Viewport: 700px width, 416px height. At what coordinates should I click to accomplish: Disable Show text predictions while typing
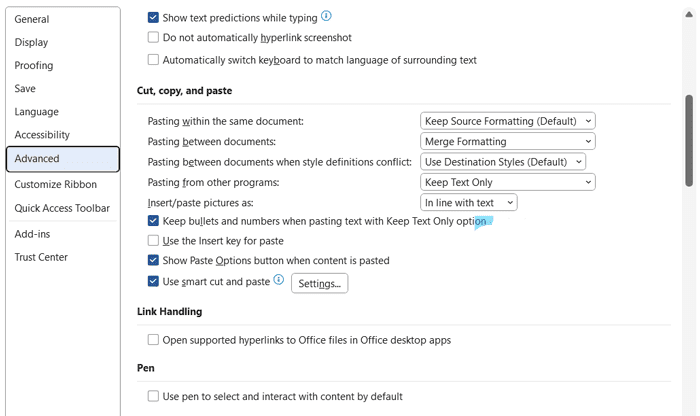click(x=153, y=18)
